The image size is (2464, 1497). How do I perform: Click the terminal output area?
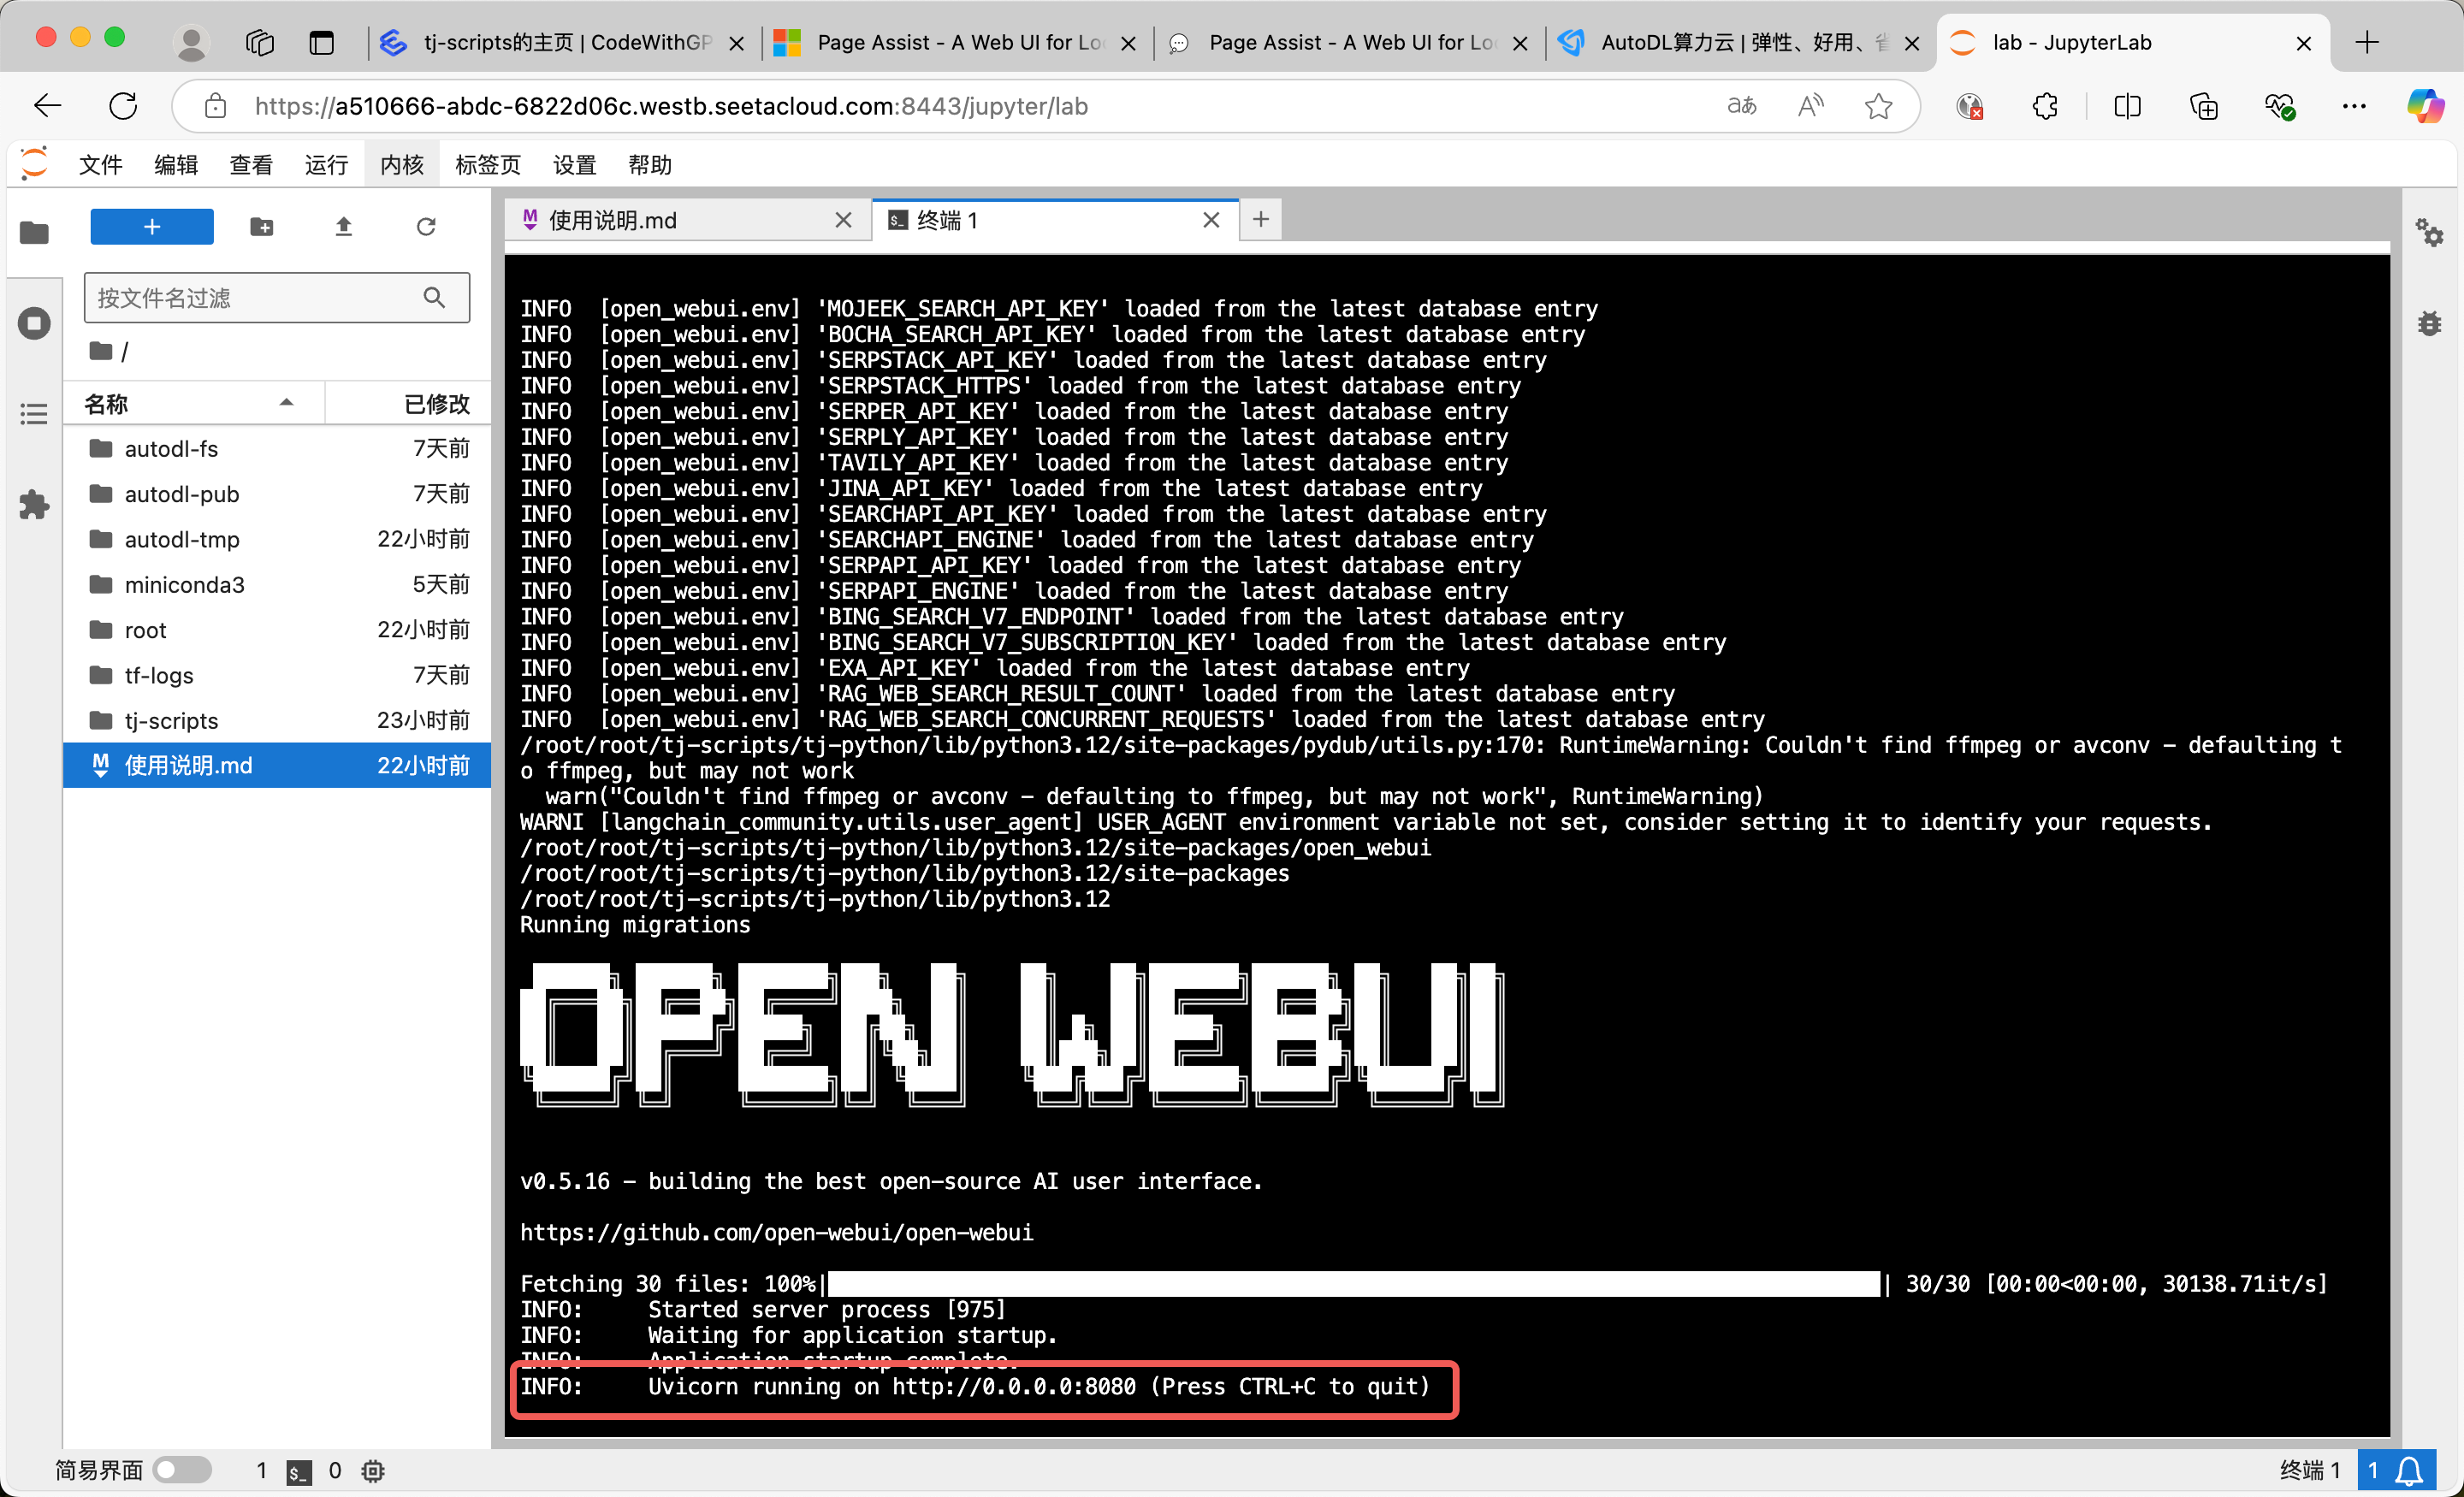pyautogui.click(x=1446, y=845)
